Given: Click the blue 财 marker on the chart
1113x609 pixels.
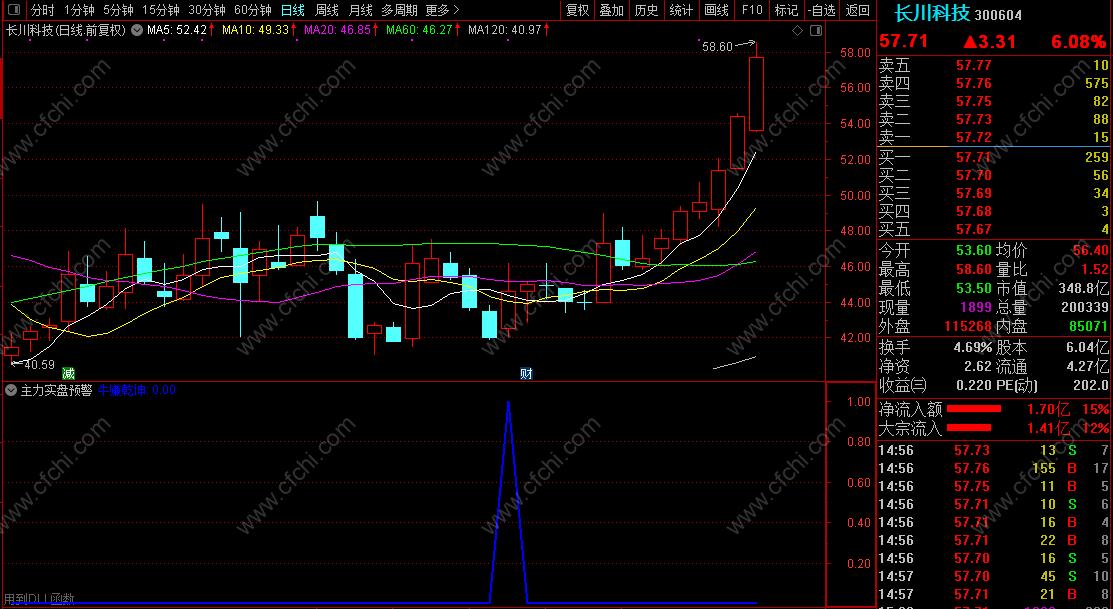Looking at the screenshot, I should 526,374.
